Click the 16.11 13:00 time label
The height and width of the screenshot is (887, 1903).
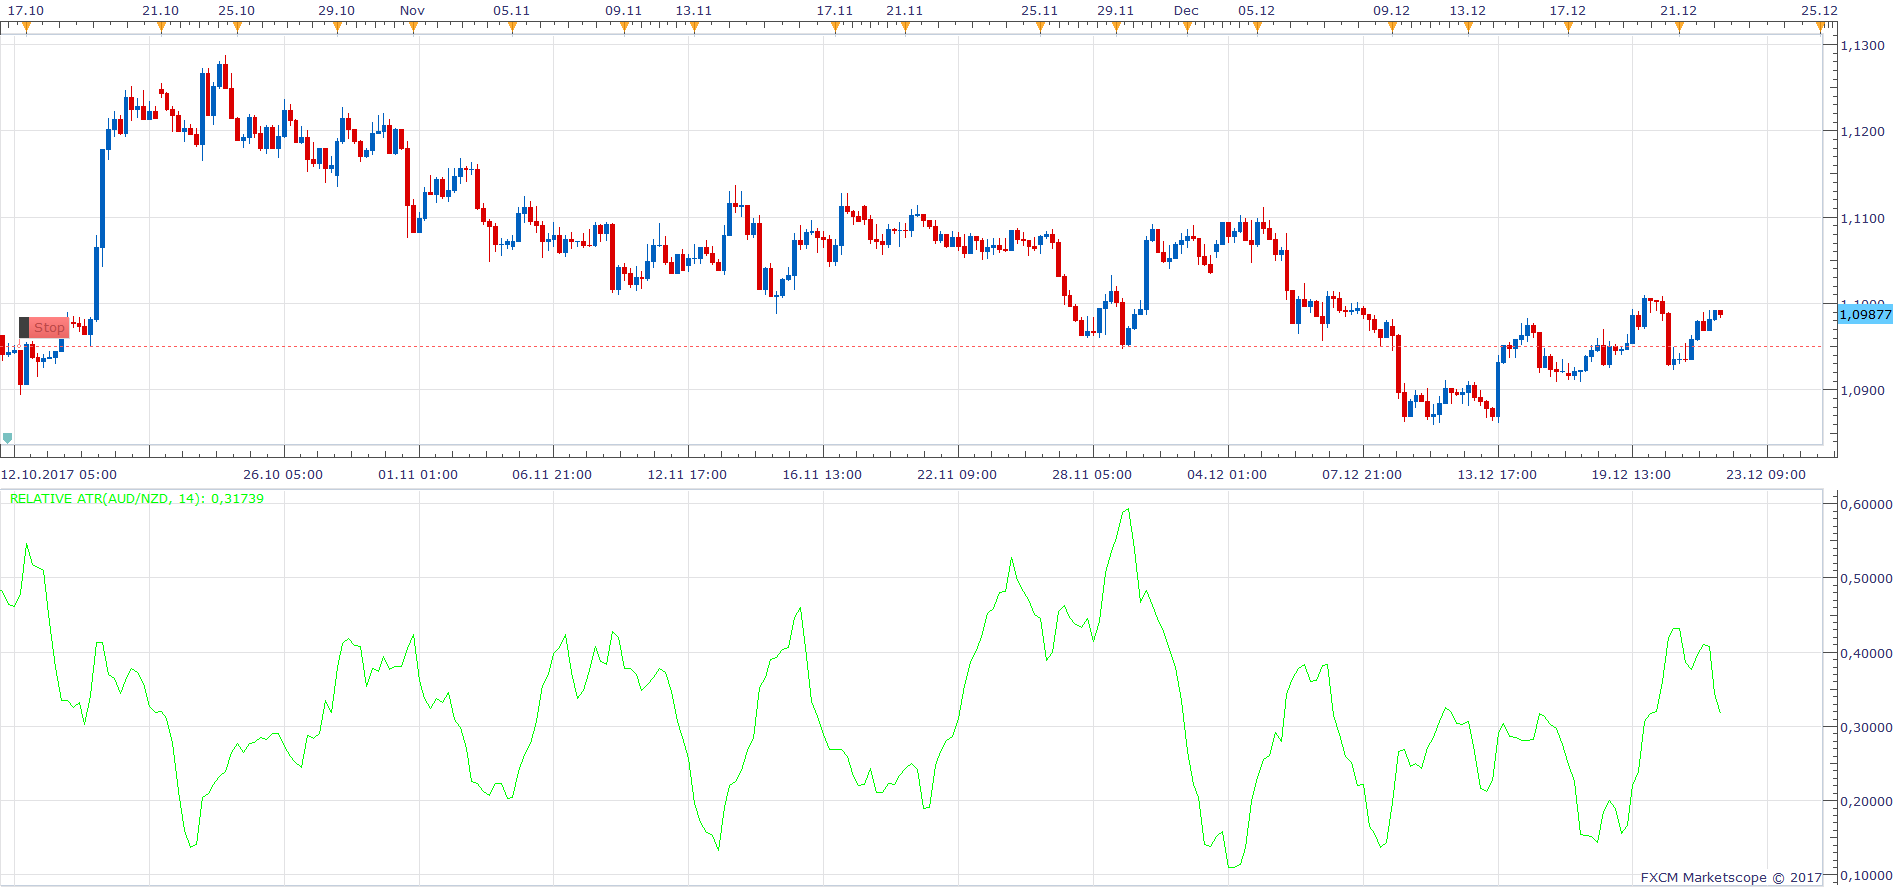[x=822, y=474]
